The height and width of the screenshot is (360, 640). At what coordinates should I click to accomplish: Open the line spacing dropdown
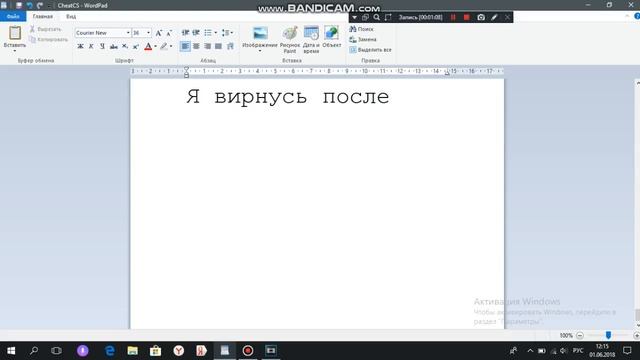[227, 33]
